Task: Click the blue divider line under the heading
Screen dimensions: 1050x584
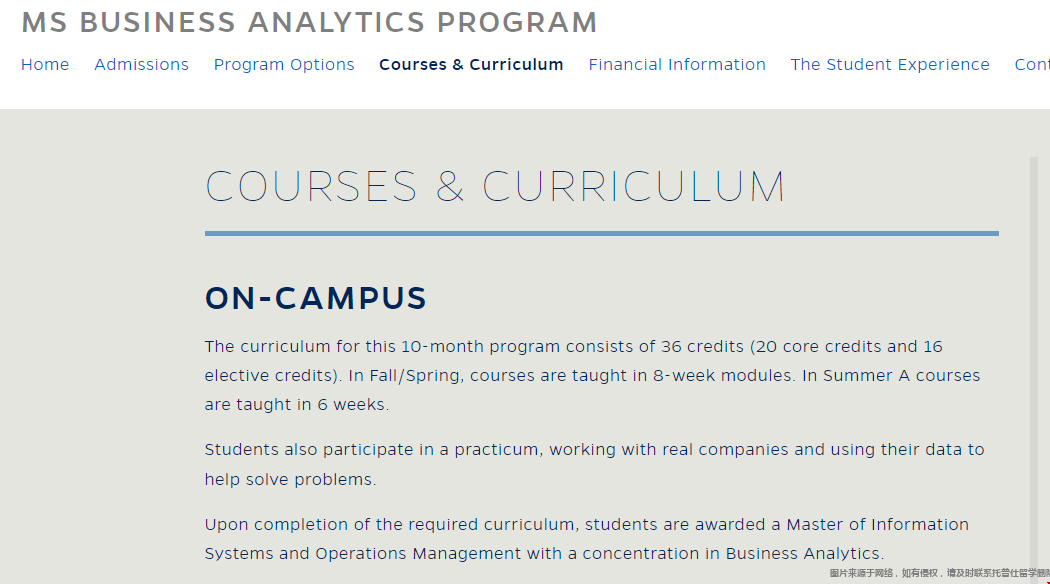Action: [601, 233]
